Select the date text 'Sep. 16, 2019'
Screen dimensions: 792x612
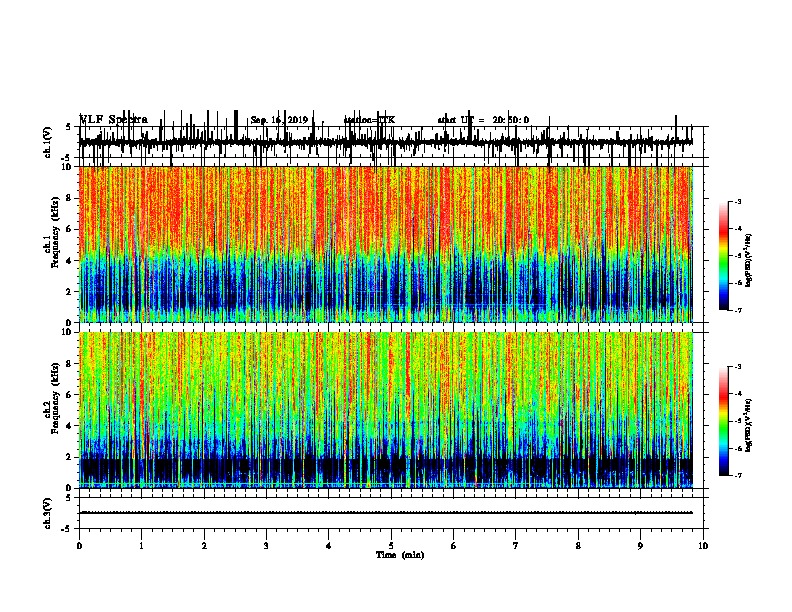[279, 120]
